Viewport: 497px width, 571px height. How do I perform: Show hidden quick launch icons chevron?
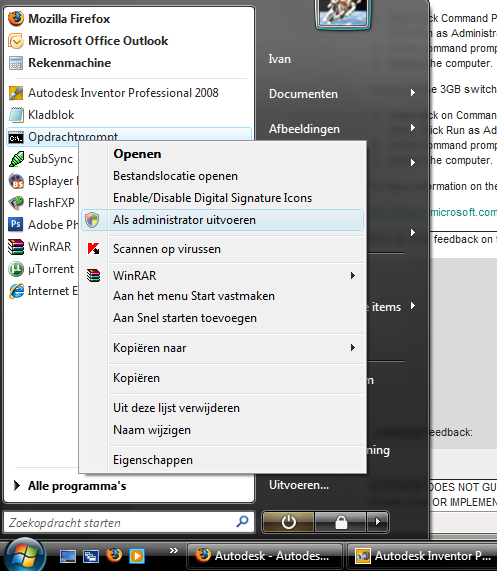[174, 550]
